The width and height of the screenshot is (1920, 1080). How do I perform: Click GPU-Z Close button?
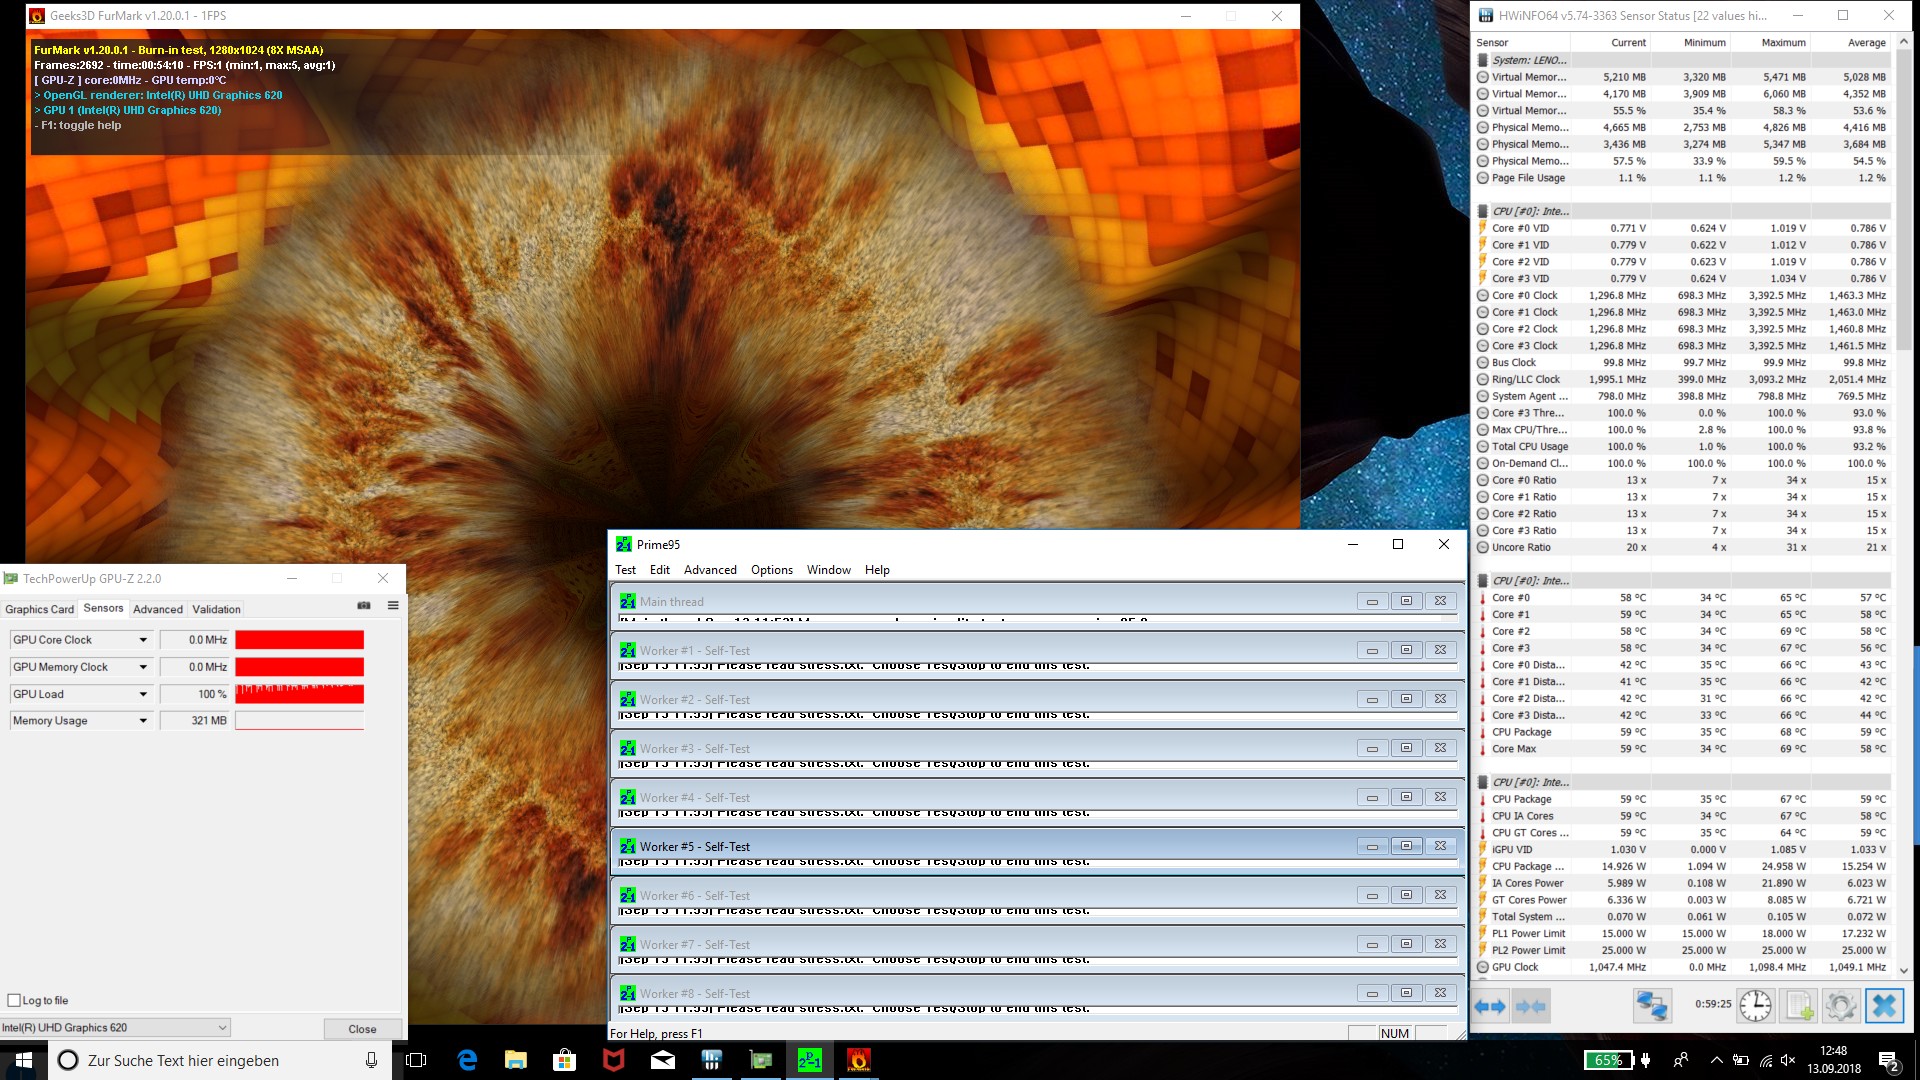click(x=362, y=1029)
